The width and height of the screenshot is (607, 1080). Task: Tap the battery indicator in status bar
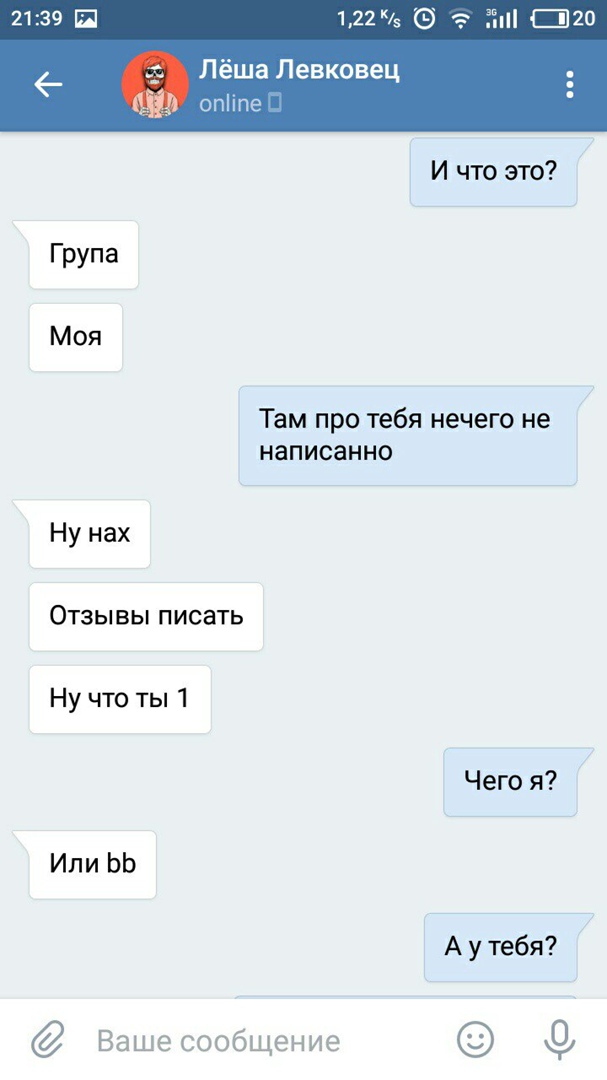(551, 19)
